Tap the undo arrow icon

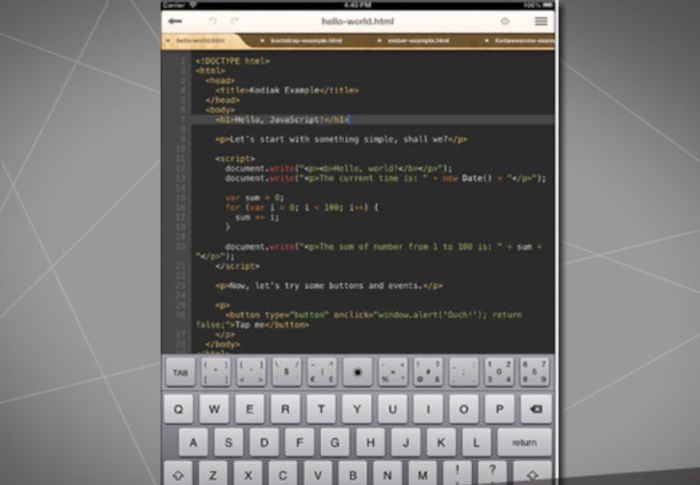[213, 21]
